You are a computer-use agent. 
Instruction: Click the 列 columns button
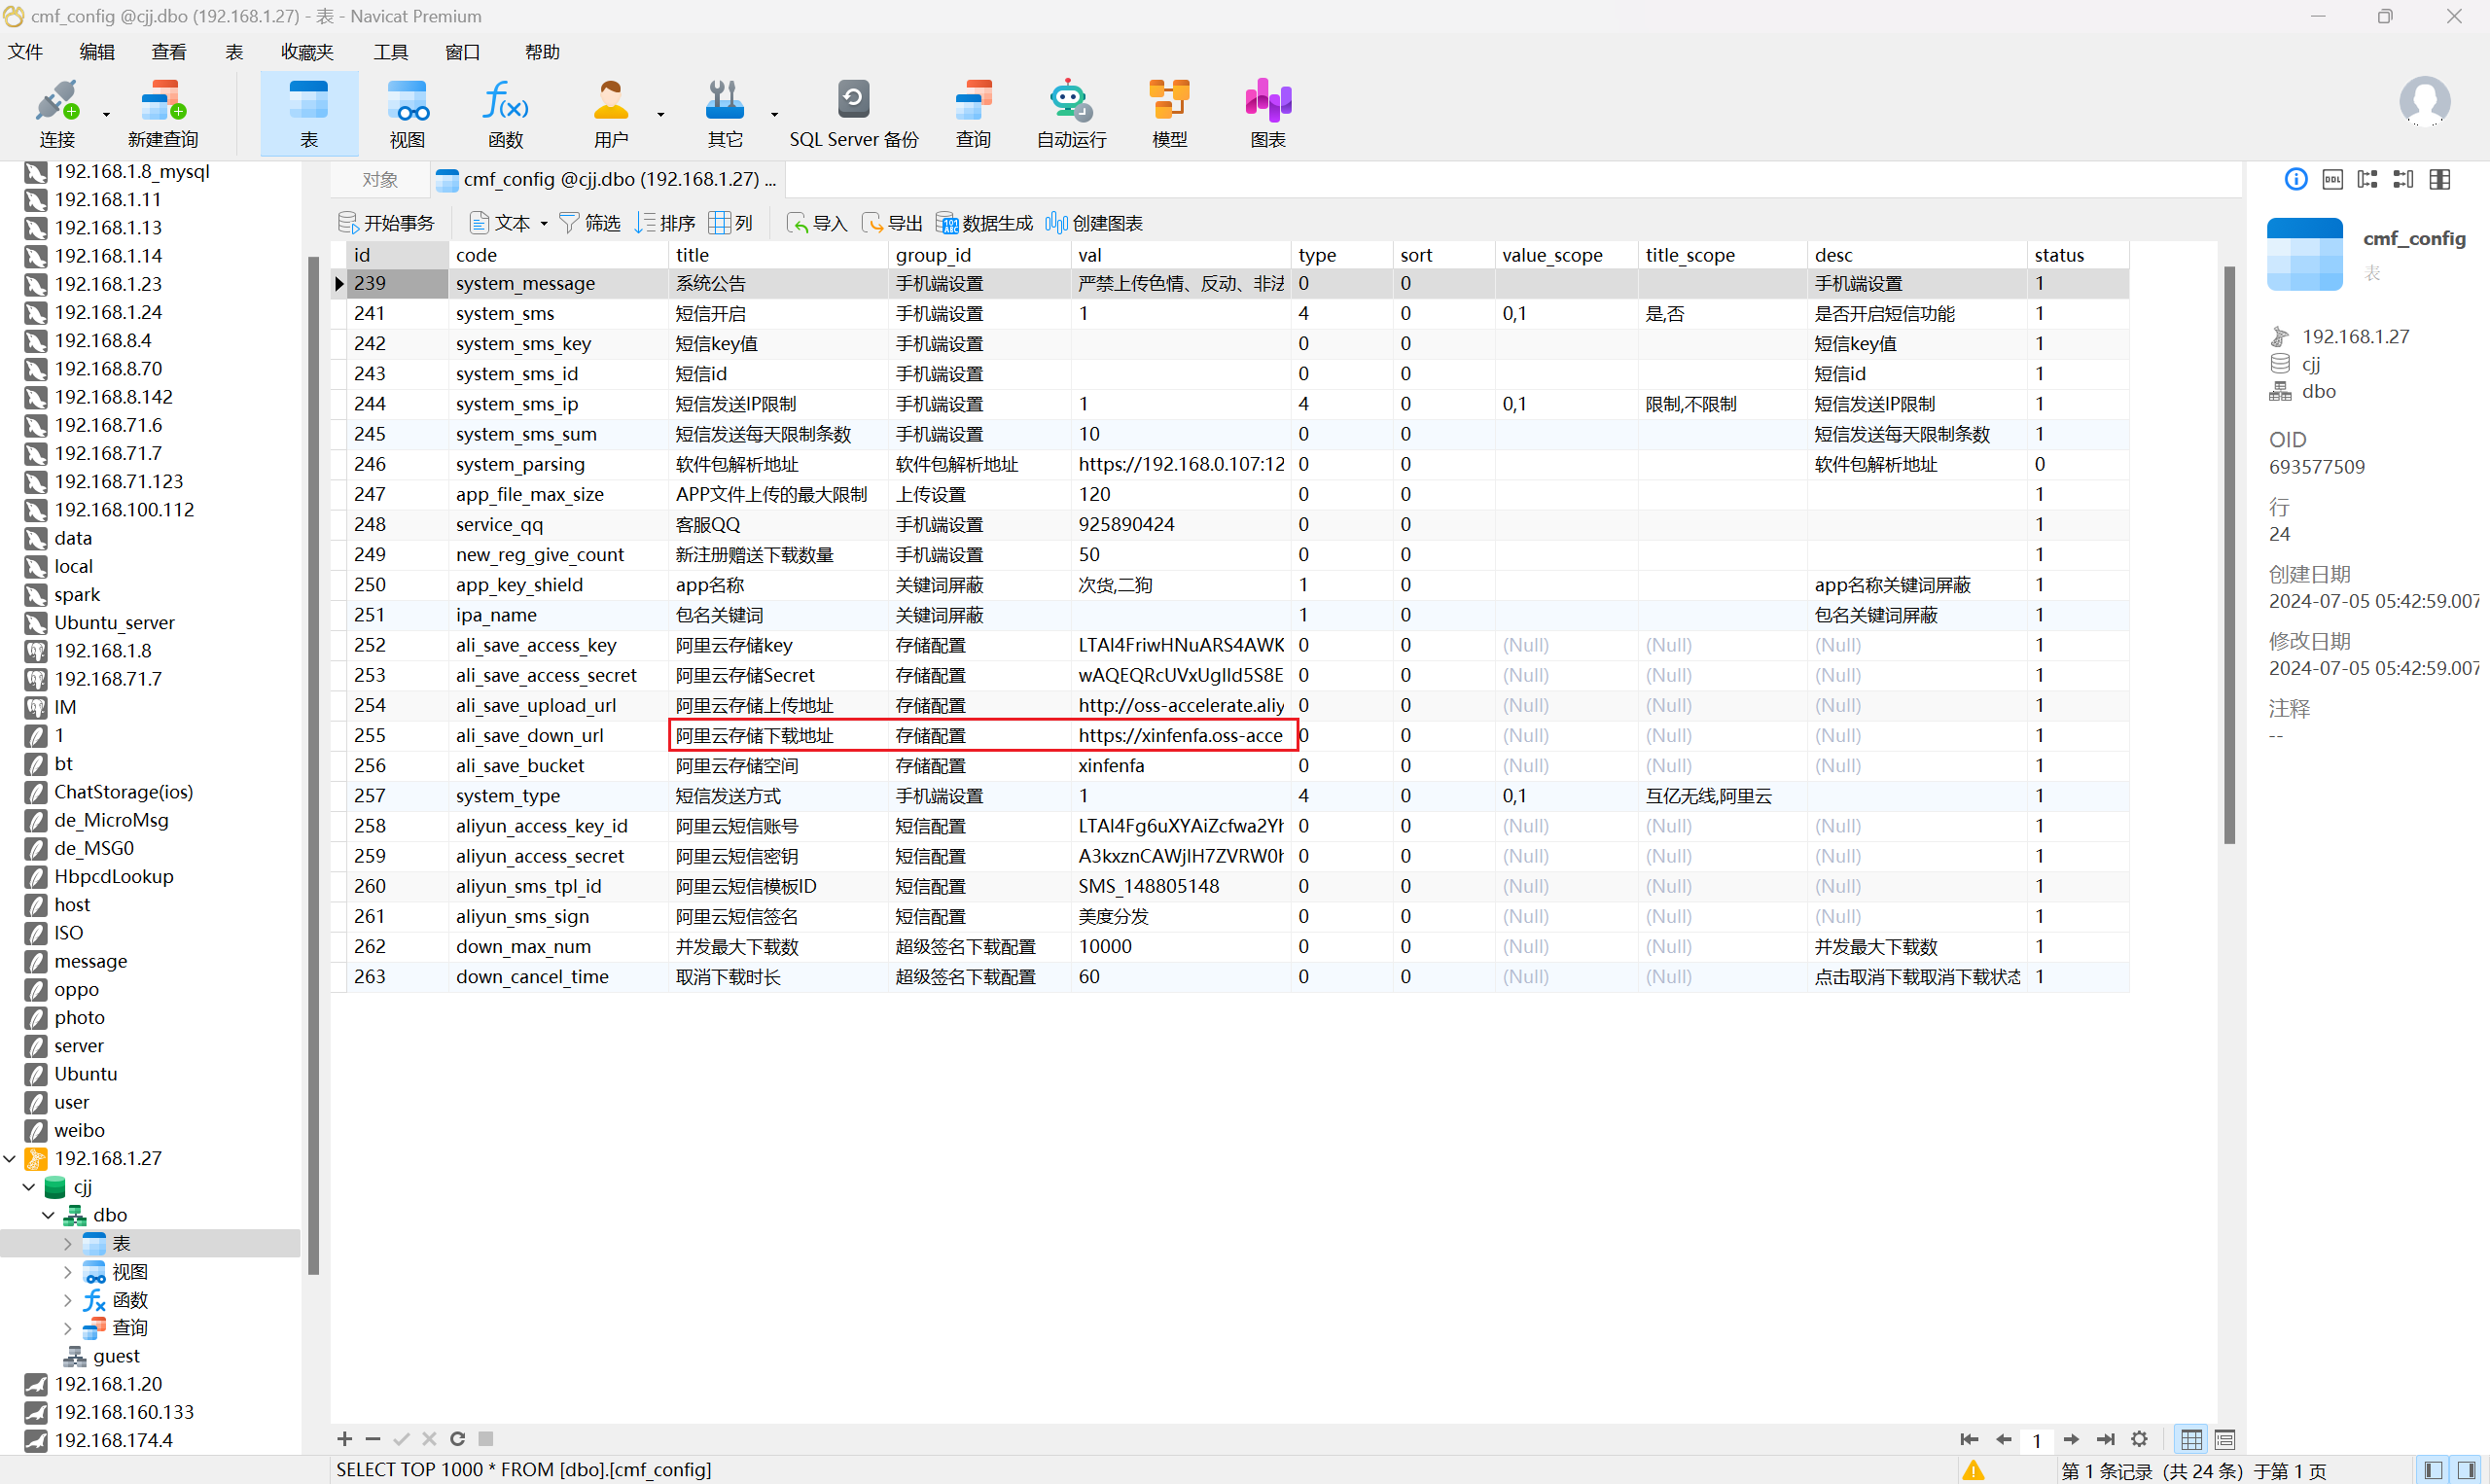point(731,223)
